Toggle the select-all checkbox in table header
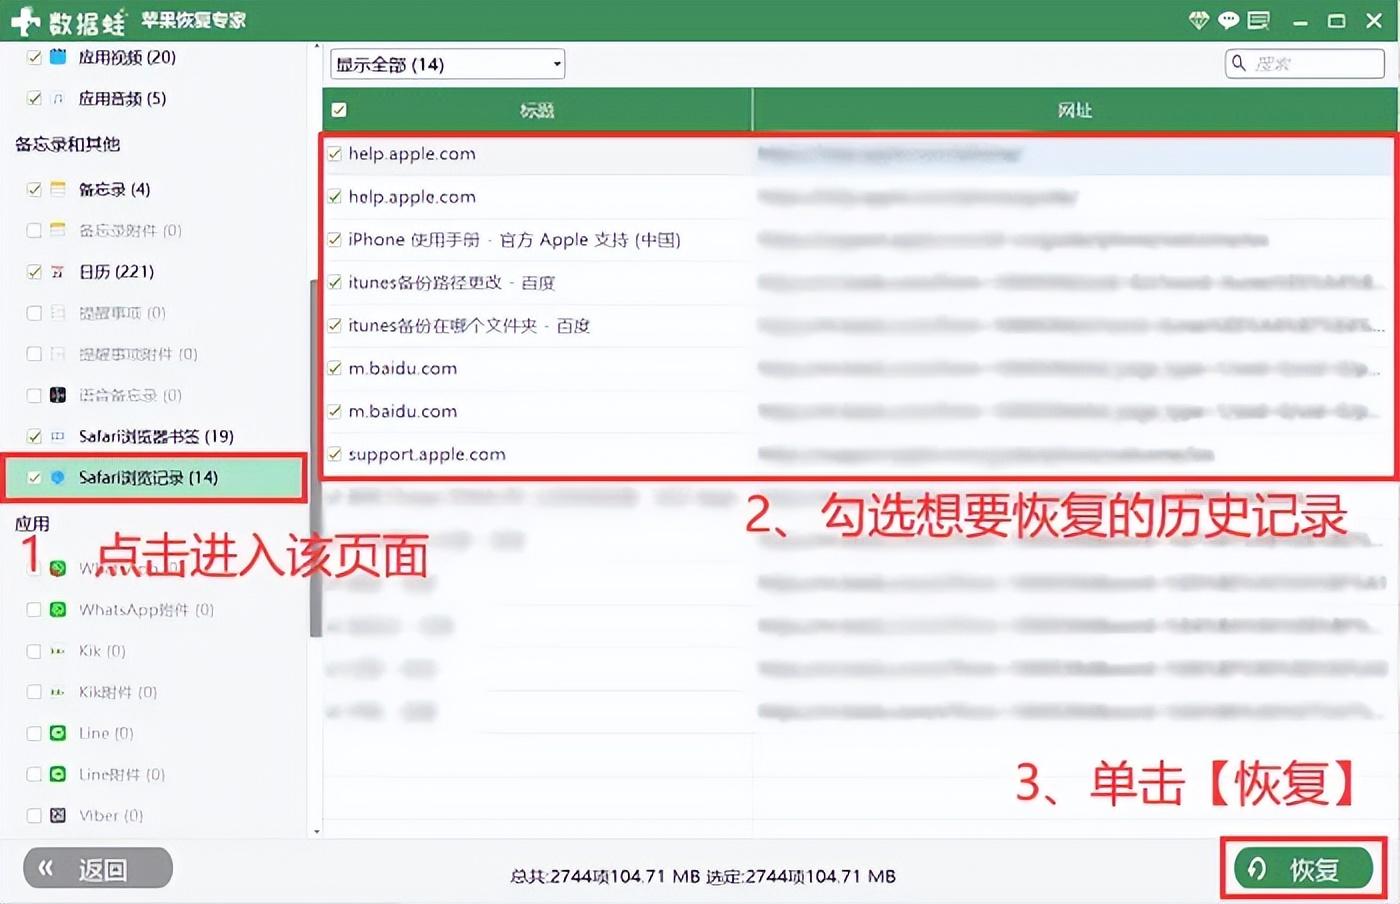The image size is (1400, 904). [x=339, y=110]
